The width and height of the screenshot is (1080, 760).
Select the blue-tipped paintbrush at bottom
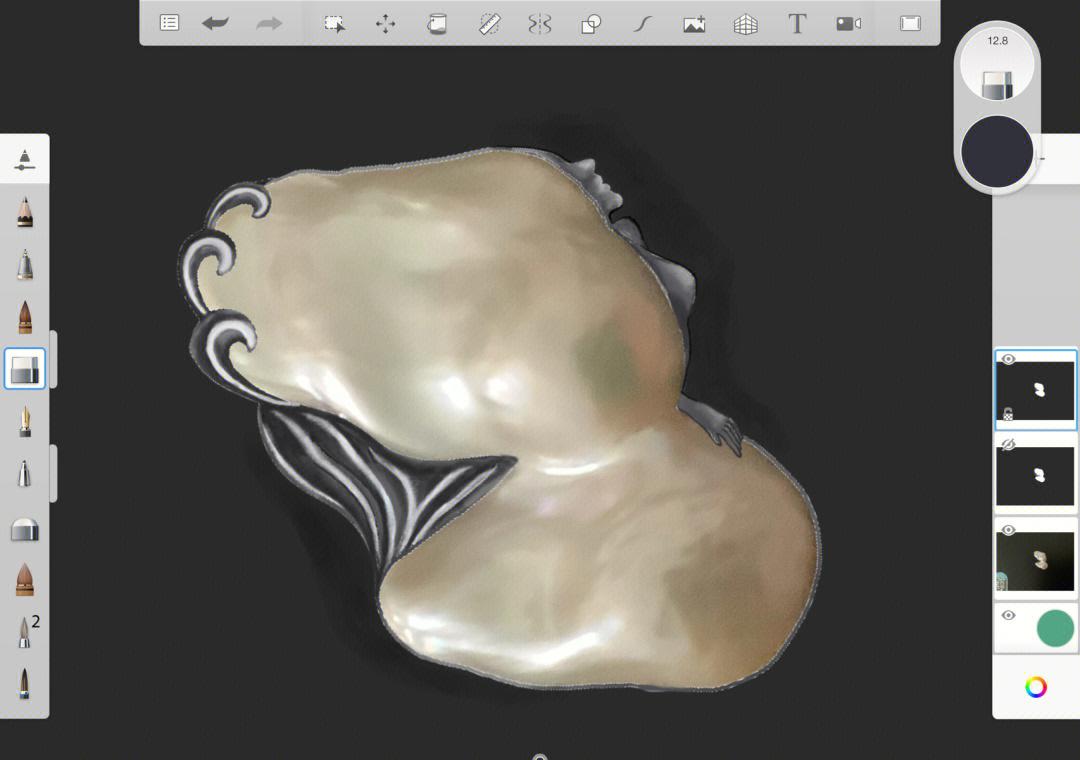pos(25,684)
